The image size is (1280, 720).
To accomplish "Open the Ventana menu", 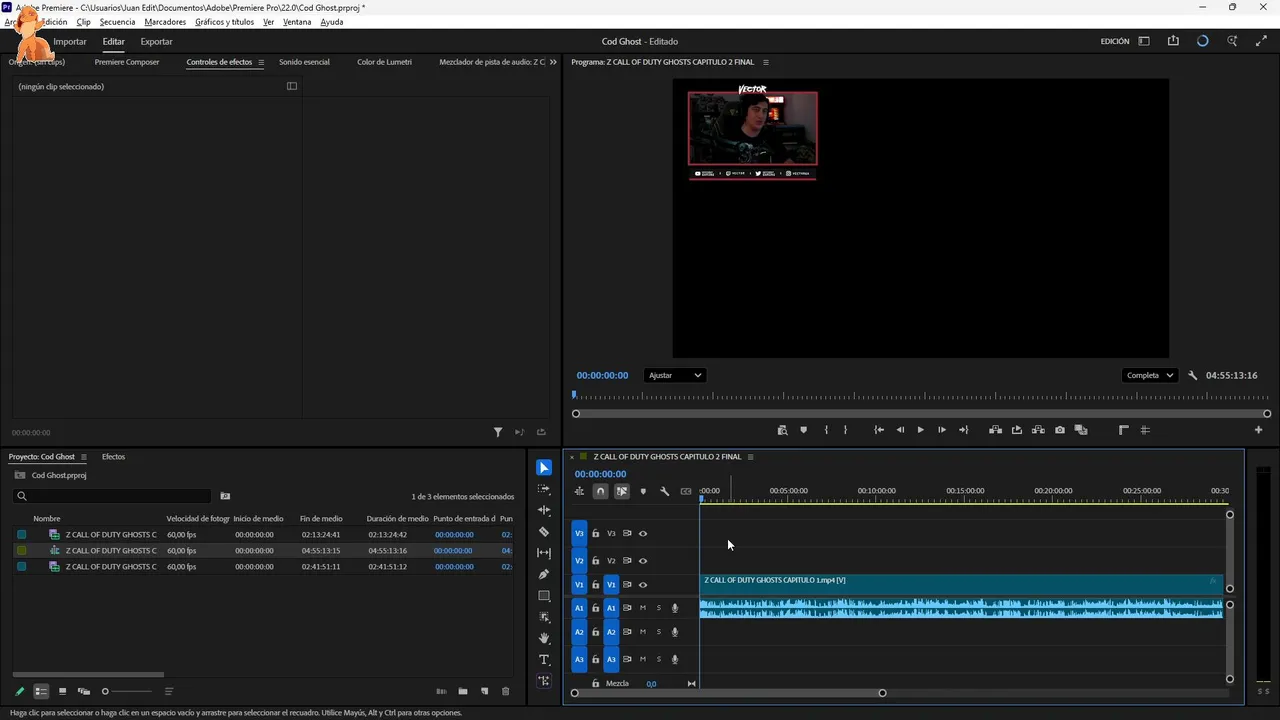I will (297, 22).
